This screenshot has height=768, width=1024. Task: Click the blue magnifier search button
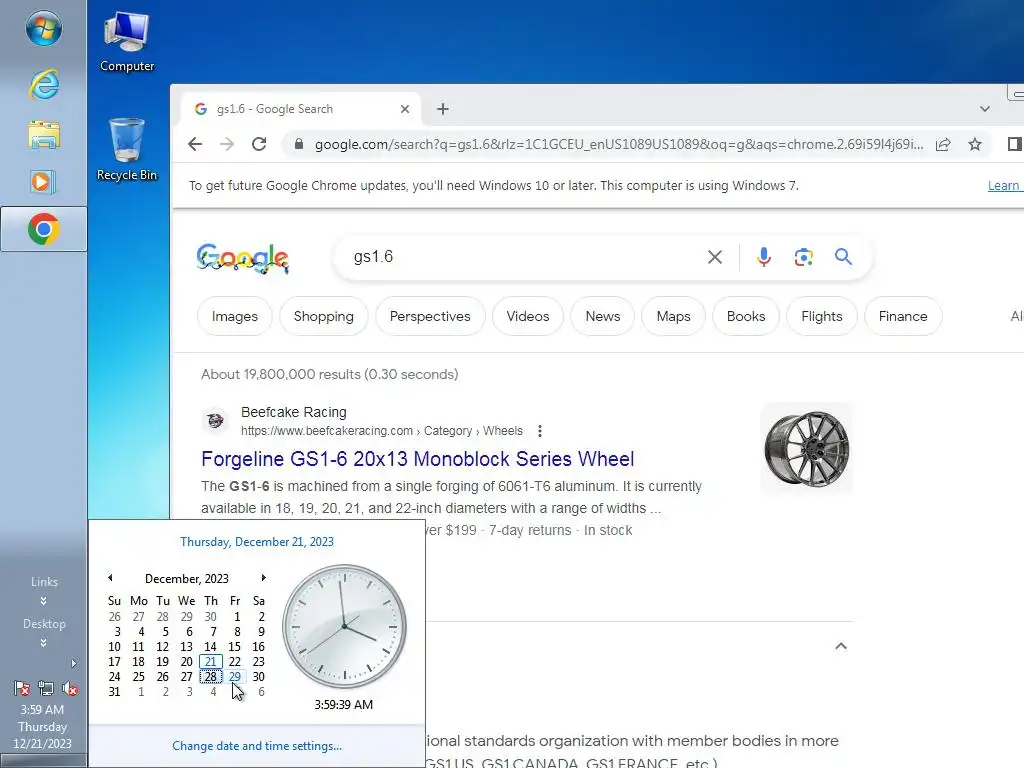click(x=843, y=257)
